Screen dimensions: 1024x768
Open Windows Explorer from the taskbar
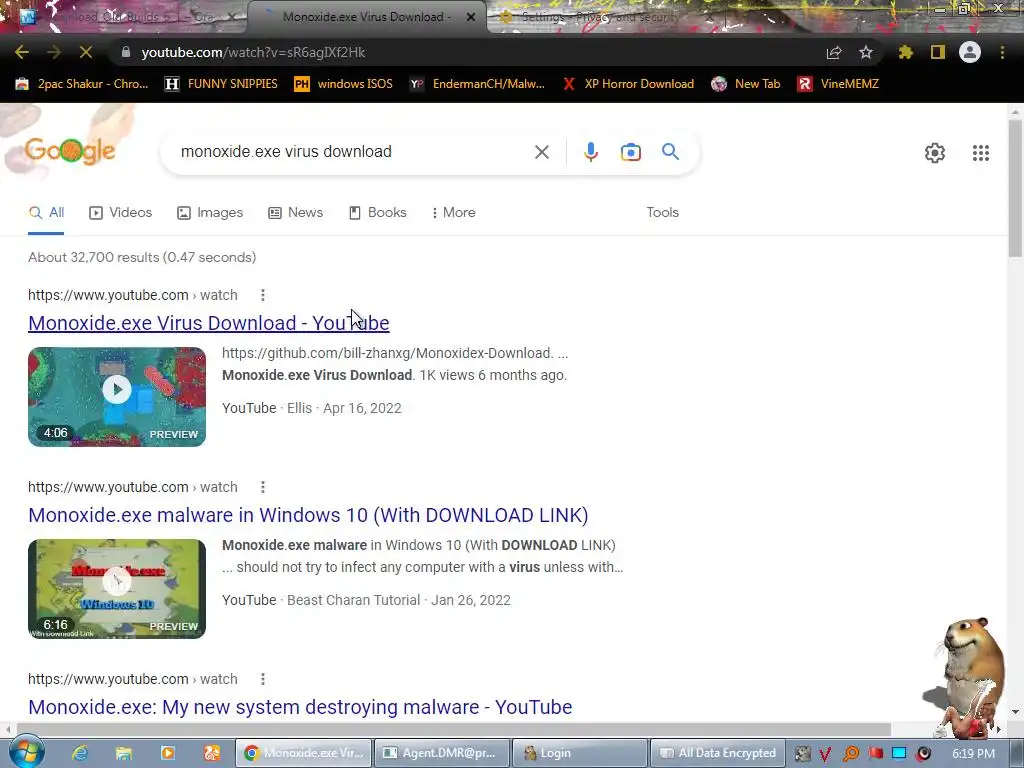(123, 753)
